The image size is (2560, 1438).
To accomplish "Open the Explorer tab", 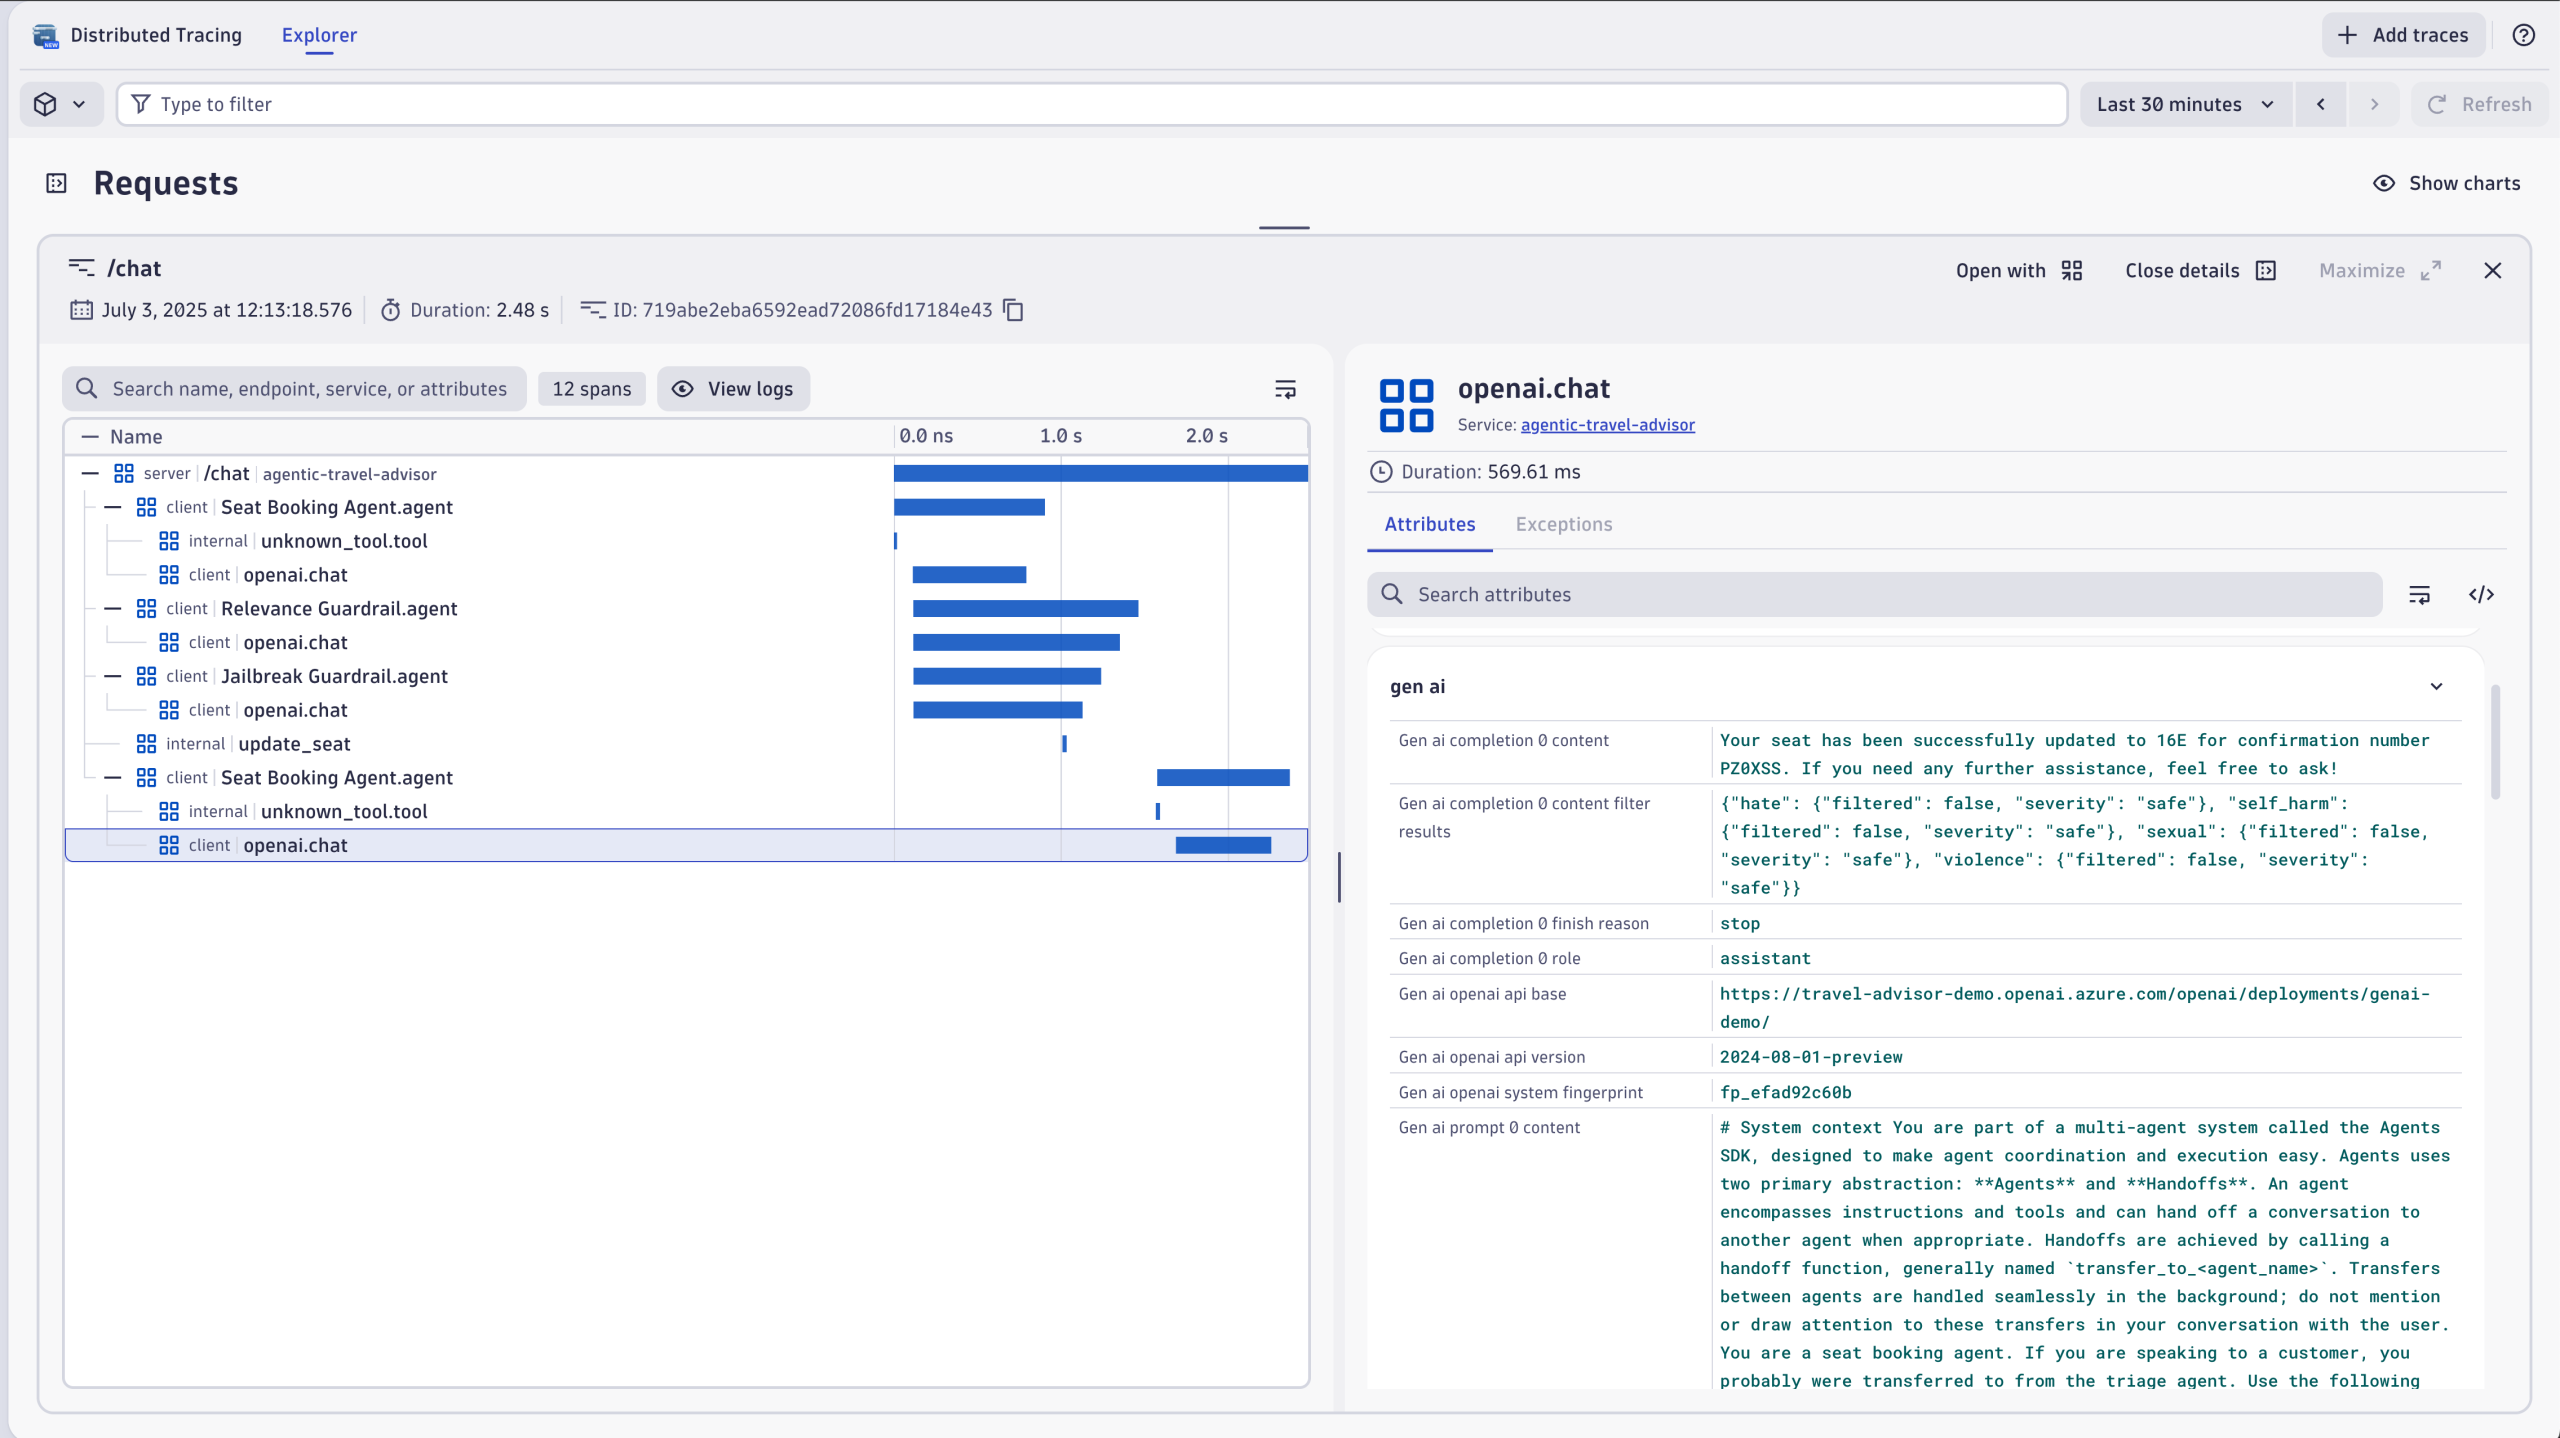I will tap(319, 35).
